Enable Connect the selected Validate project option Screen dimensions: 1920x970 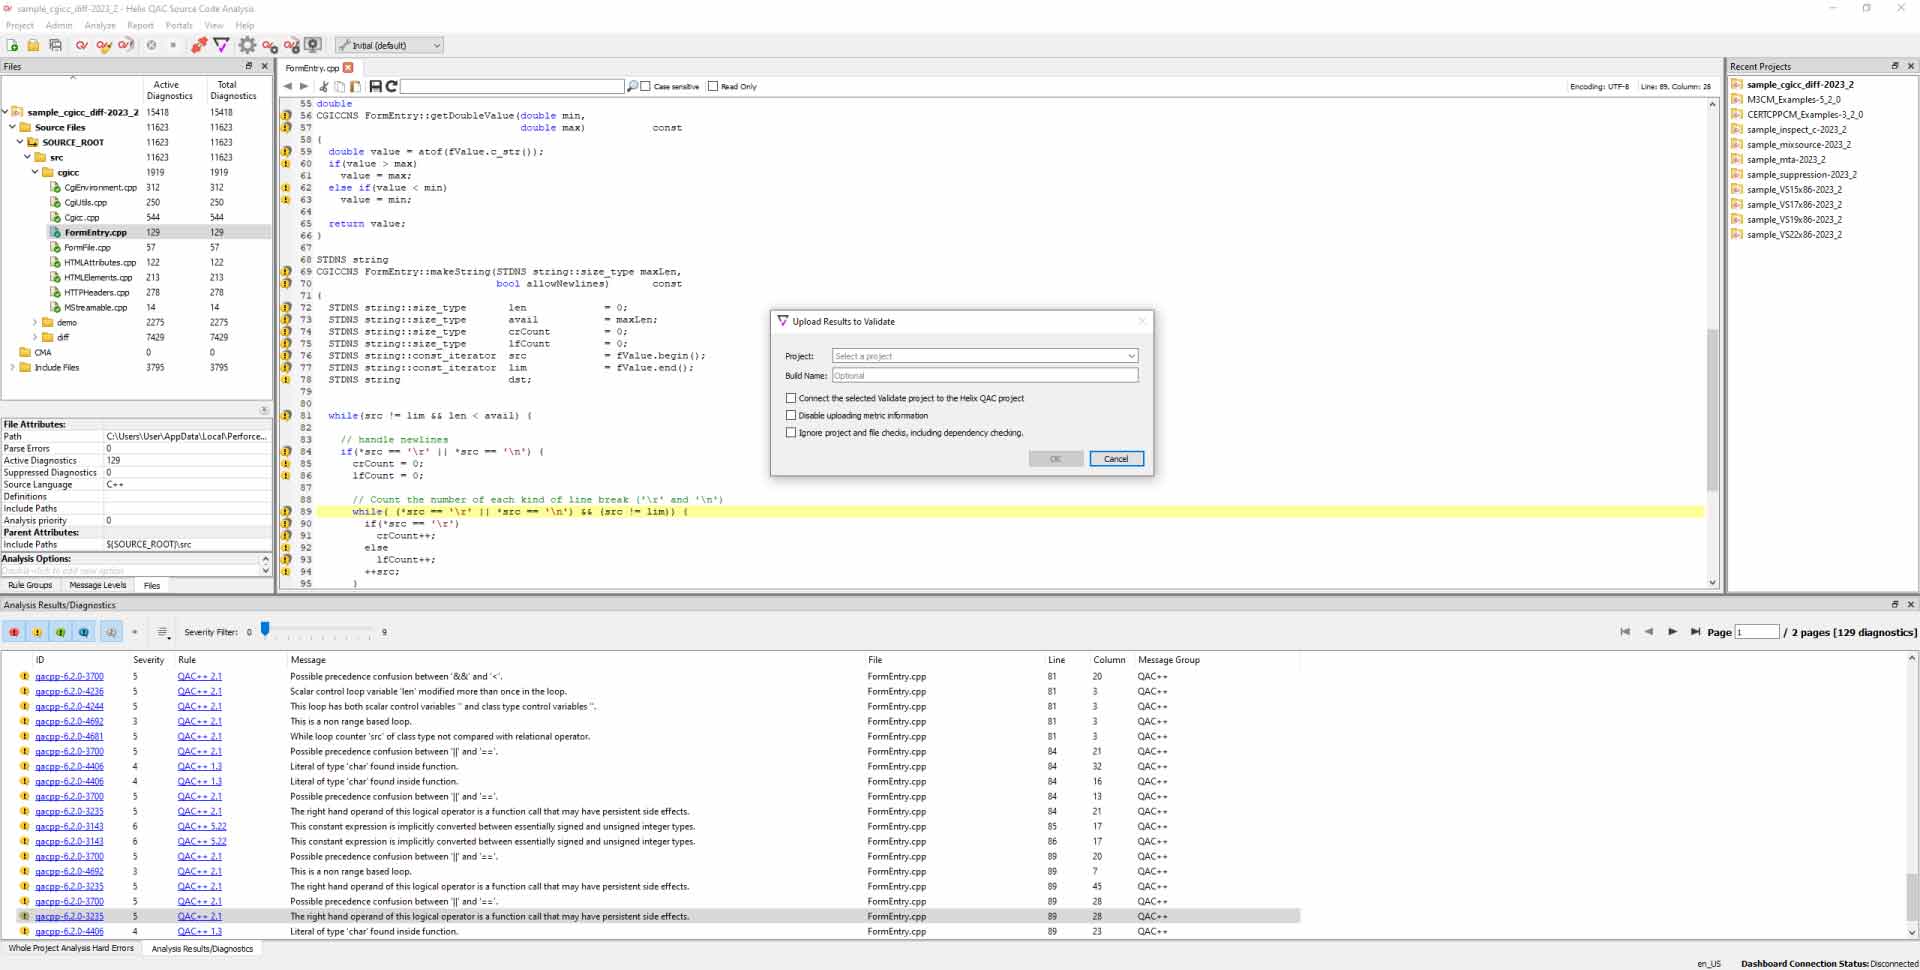click(791, 398)
